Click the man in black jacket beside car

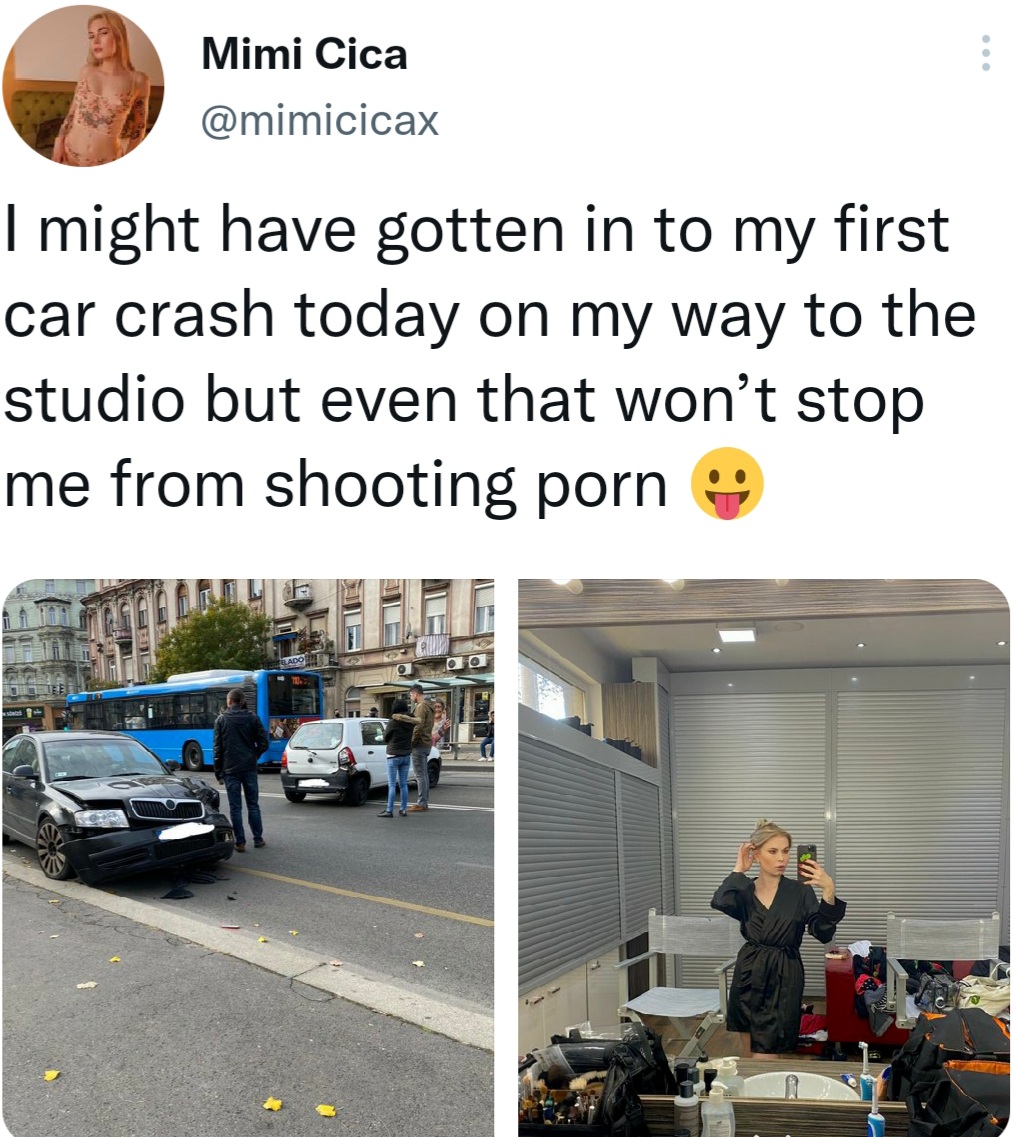pyautogui.click(x=240, y=765)
